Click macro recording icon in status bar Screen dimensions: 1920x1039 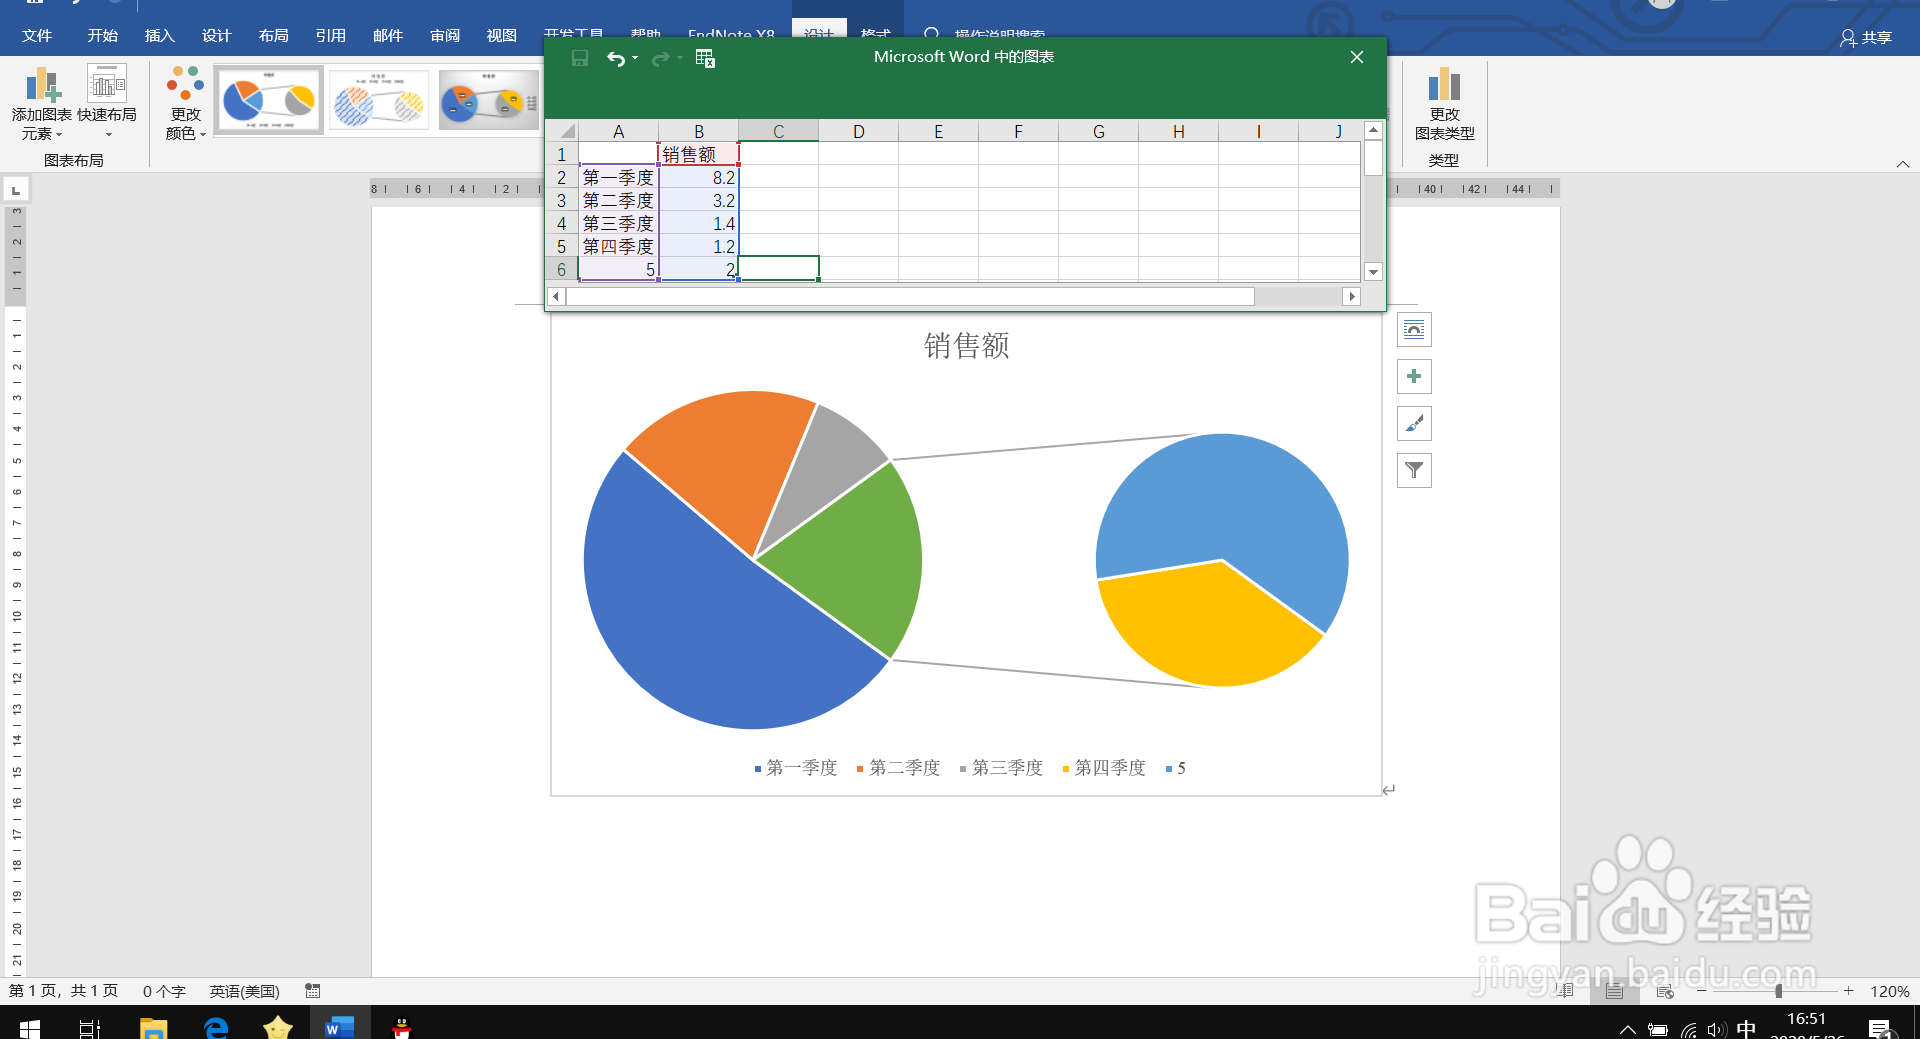[313, 991]
